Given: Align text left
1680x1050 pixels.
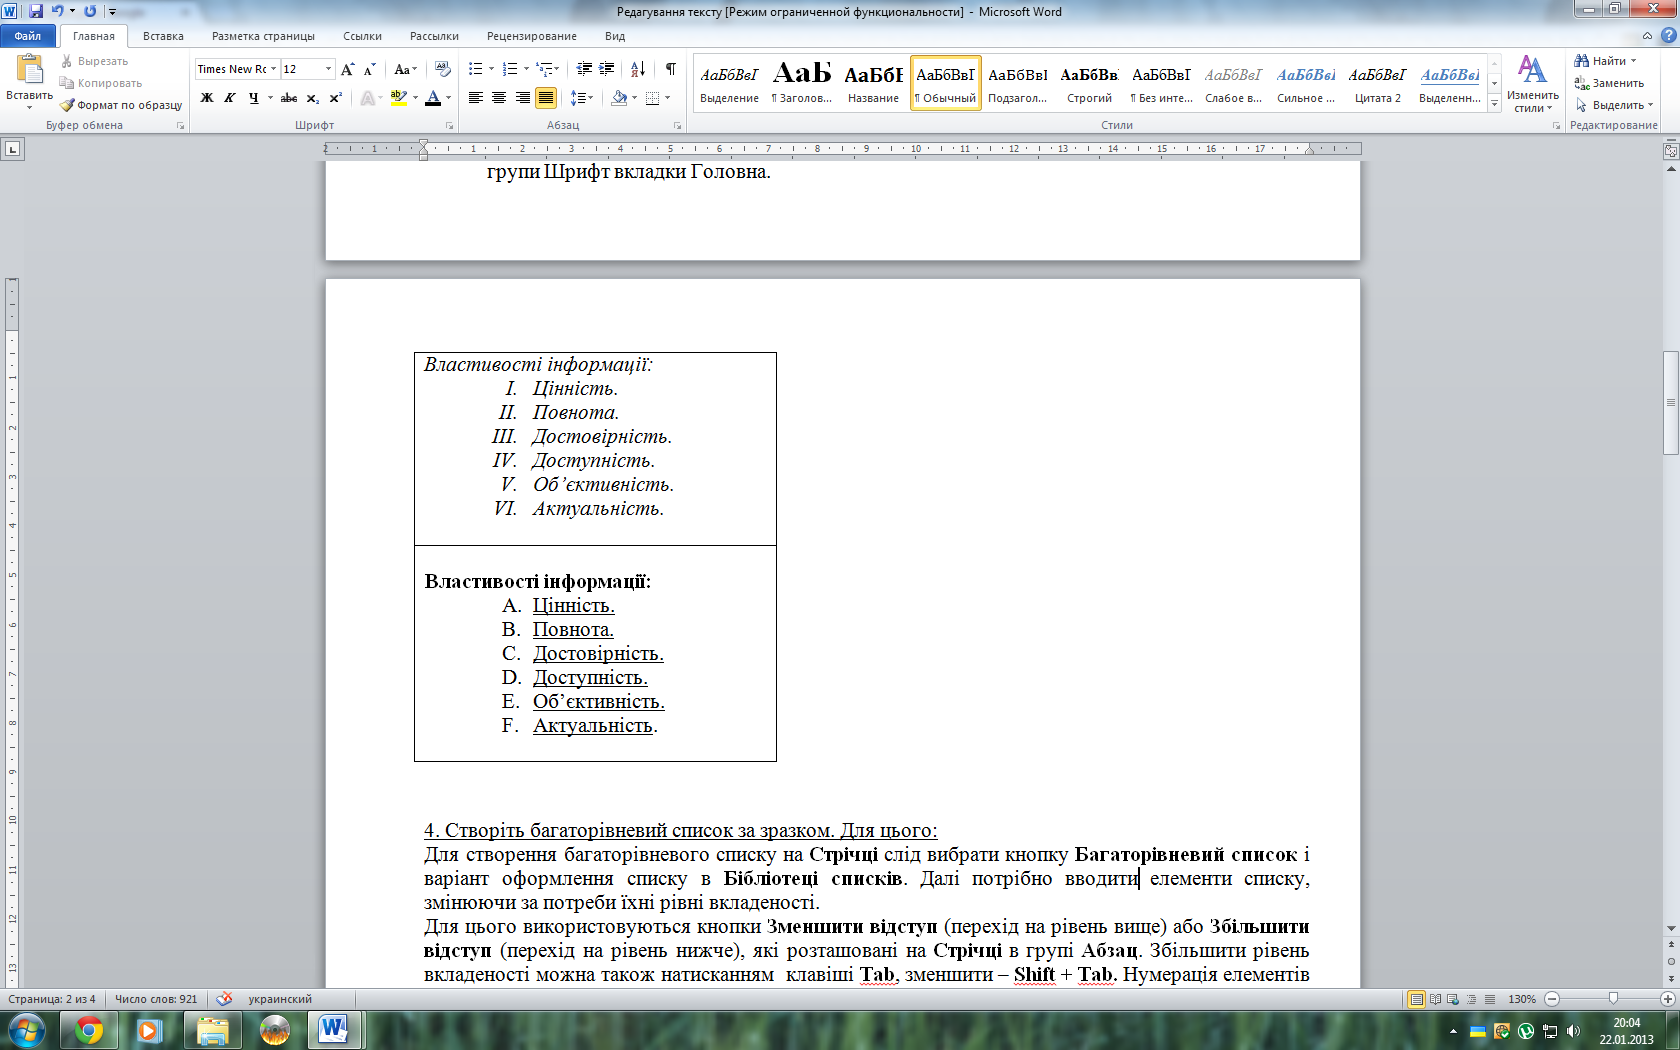Looking at the screenshot, I should [x=476, y=98].
